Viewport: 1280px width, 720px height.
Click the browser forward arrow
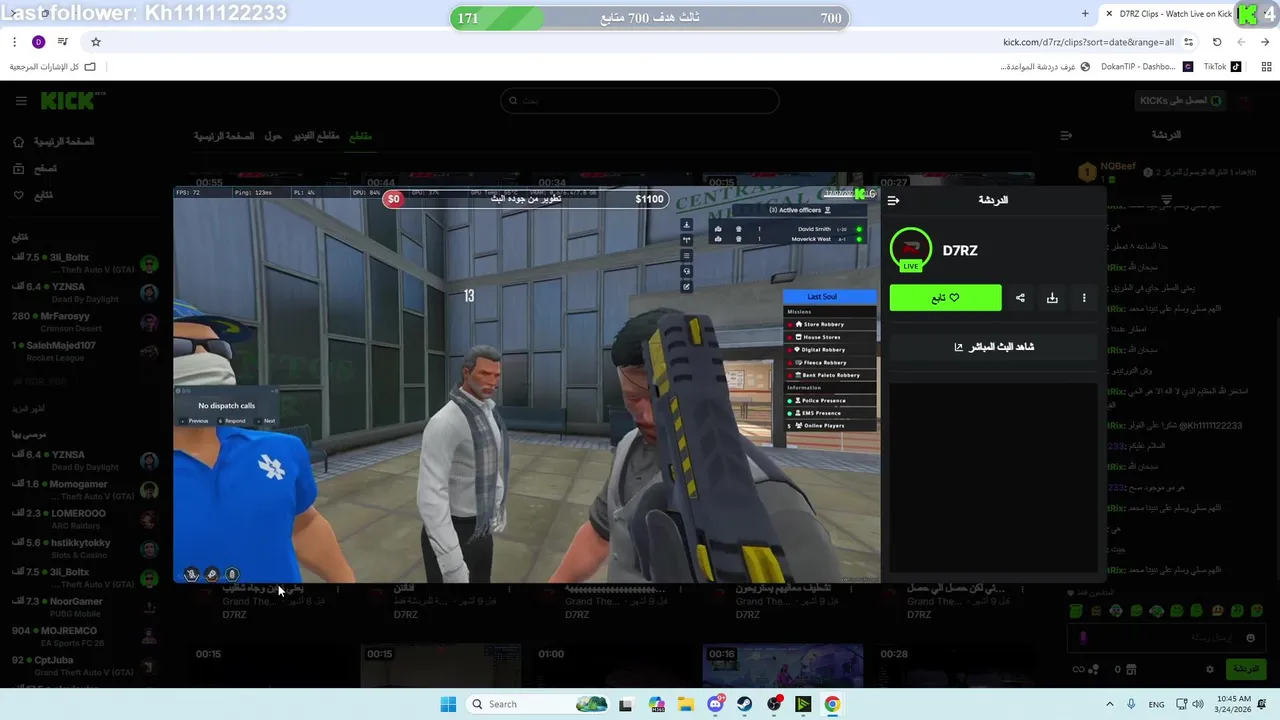click(x=1265, y=42)
